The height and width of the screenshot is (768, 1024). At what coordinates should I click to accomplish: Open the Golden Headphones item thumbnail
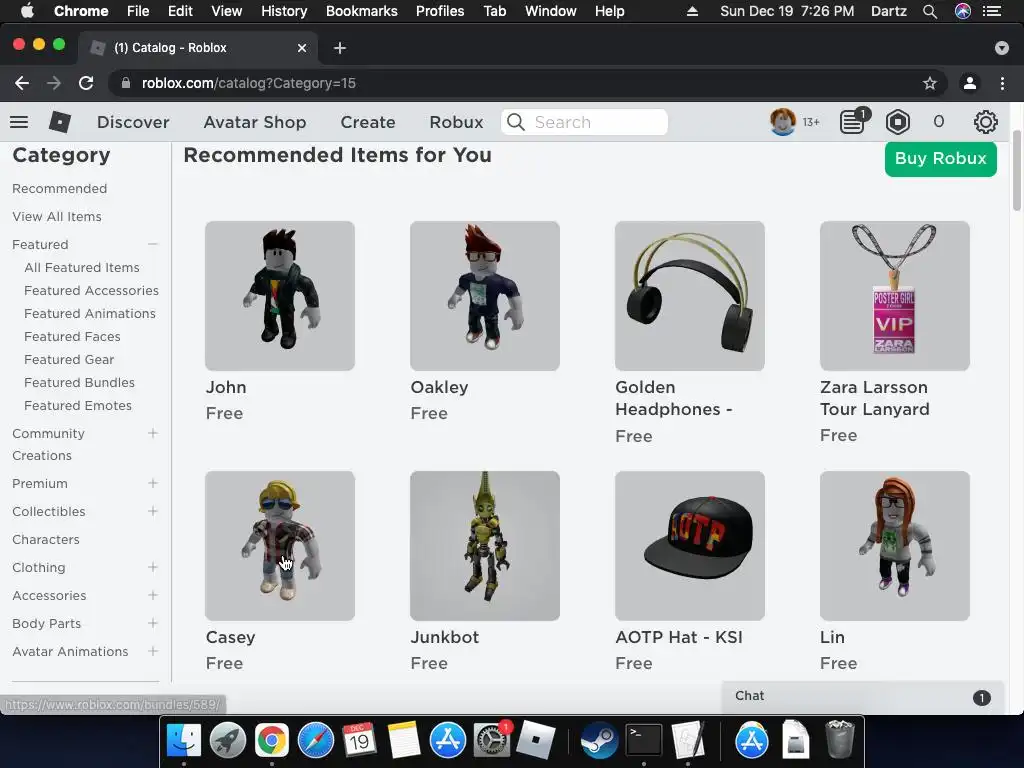coord(690,296)
